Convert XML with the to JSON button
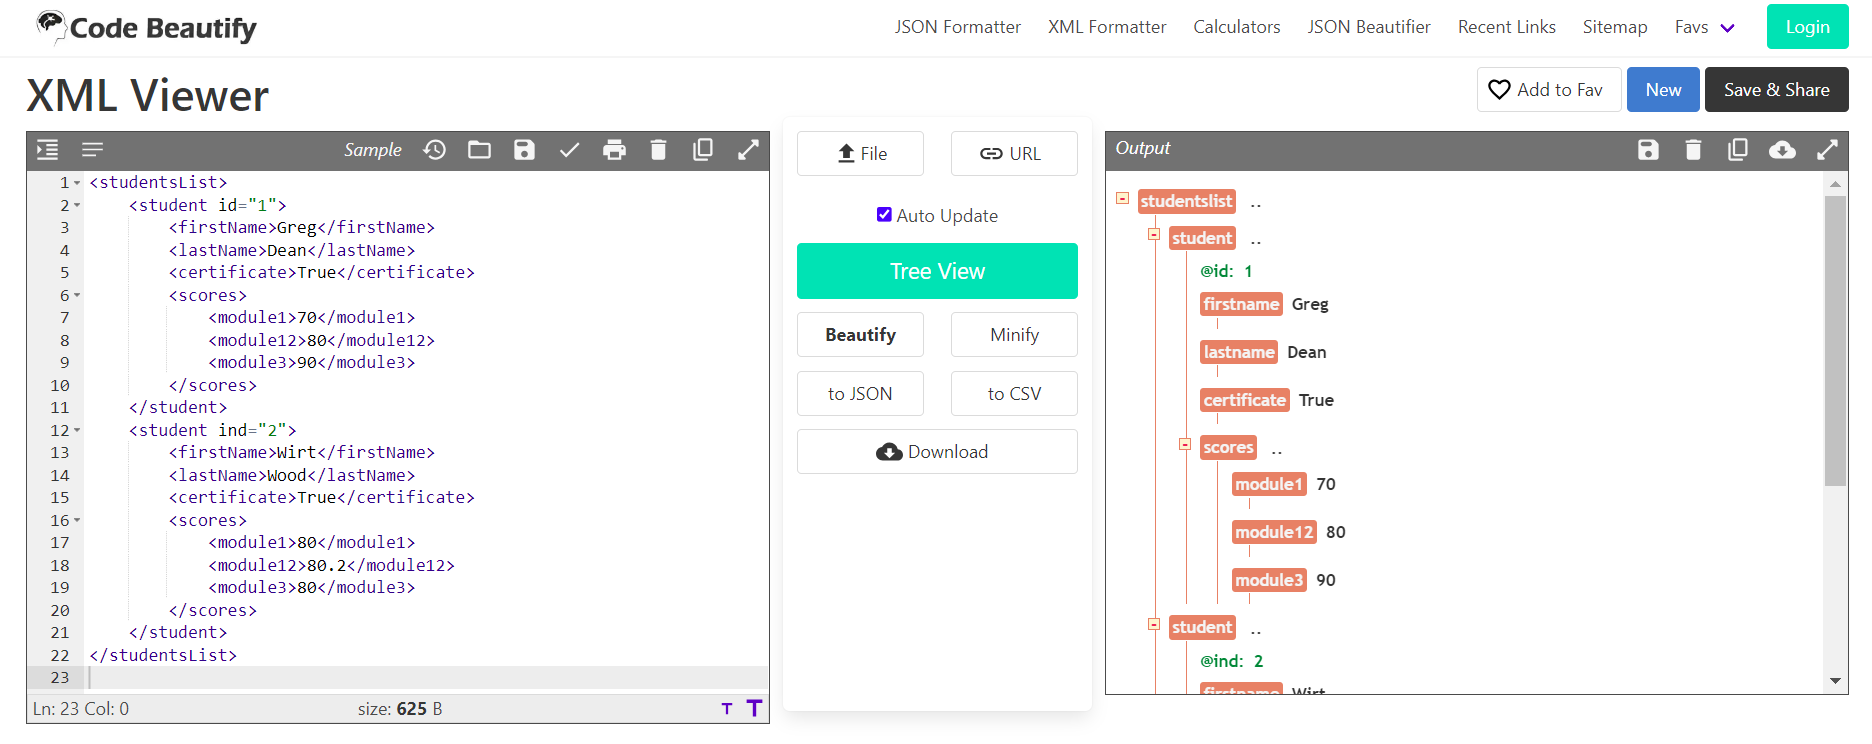This screenshot has width=1872, height=744. point(860,394)
